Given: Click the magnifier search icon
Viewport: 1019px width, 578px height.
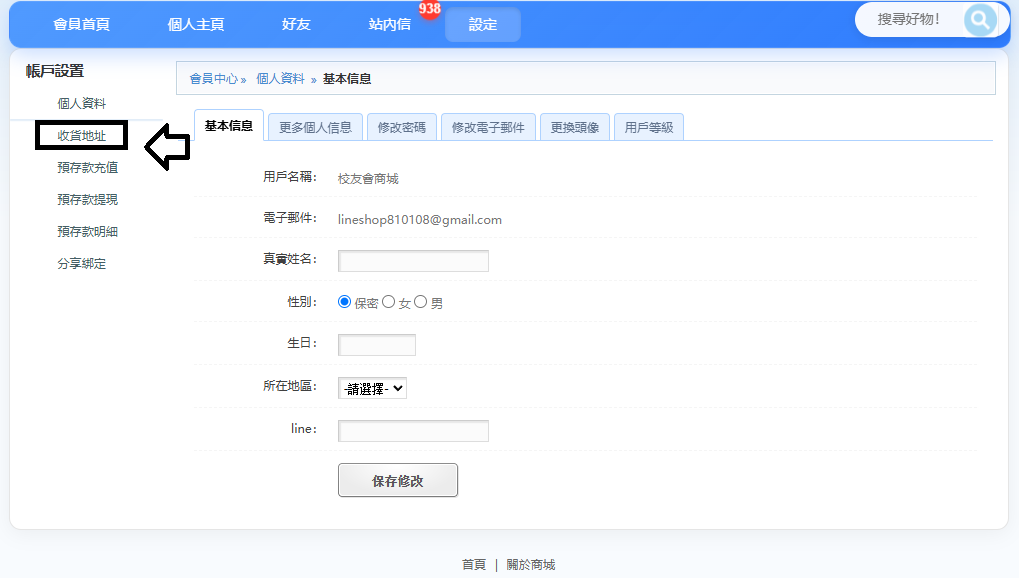Looking at the screenshot, I should tap(980, 19).
